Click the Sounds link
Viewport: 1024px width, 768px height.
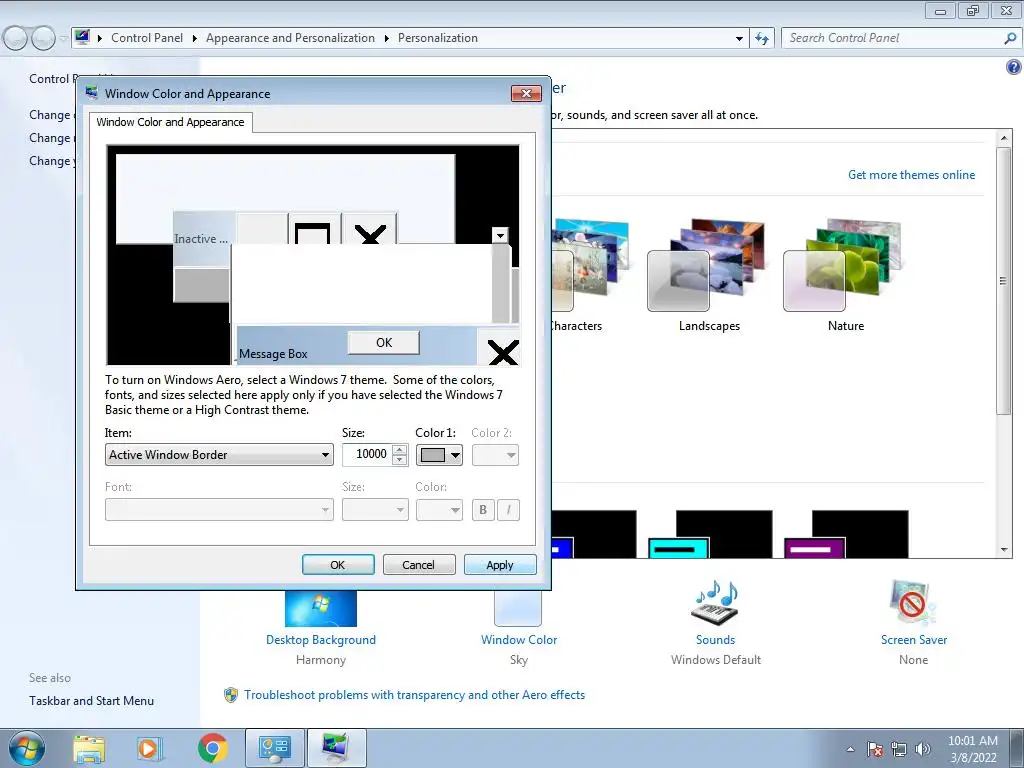coord(715,640)
